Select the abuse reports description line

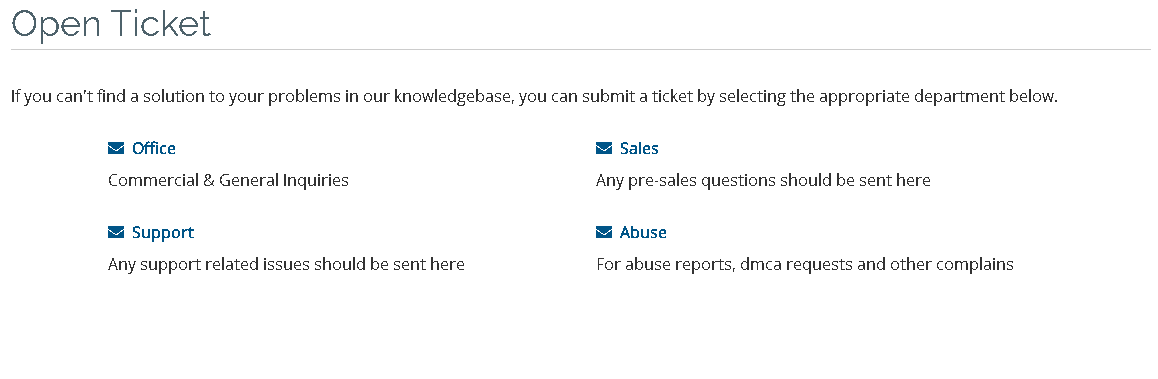pos(804,264)
